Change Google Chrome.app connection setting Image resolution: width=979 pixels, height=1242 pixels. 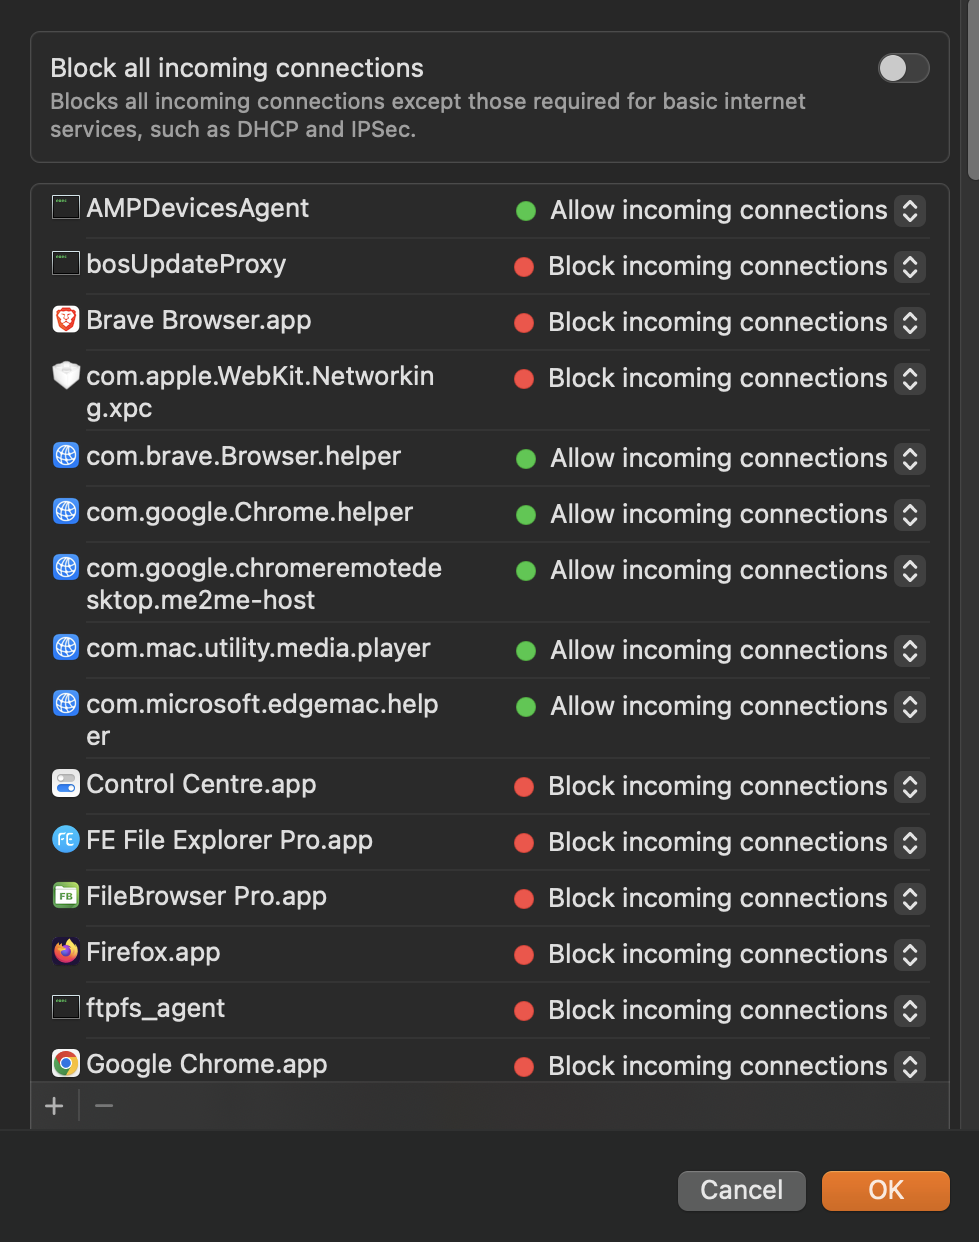click(909, 1067)
